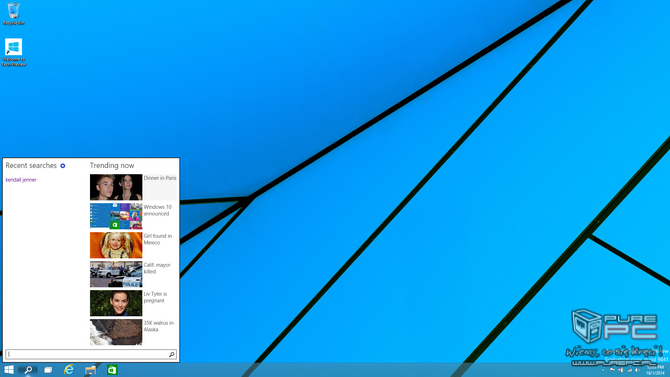The image size is (670, 377).
Task: Click the Search taskbar icon
Action: [28, 370]
